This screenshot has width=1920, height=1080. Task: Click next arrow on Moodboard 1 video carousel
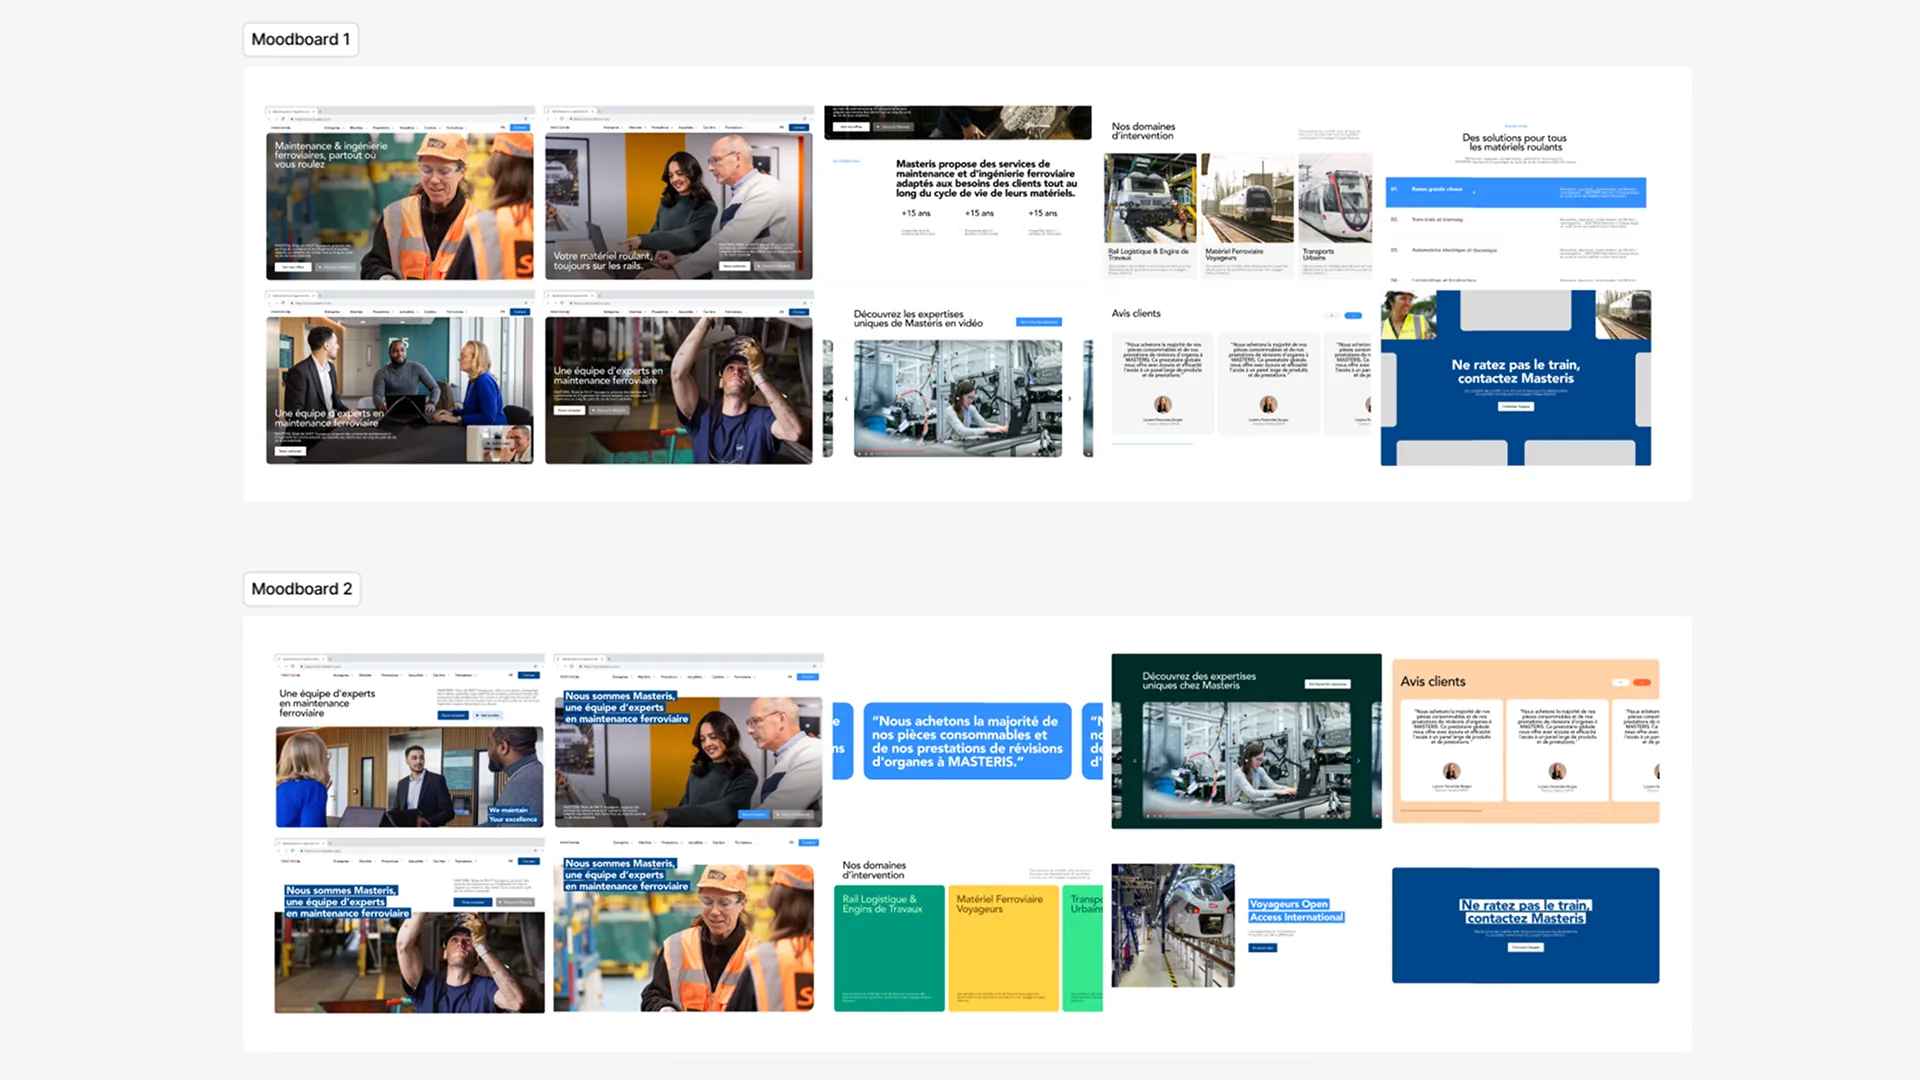pyautogui.click(x=1069, y=399)
